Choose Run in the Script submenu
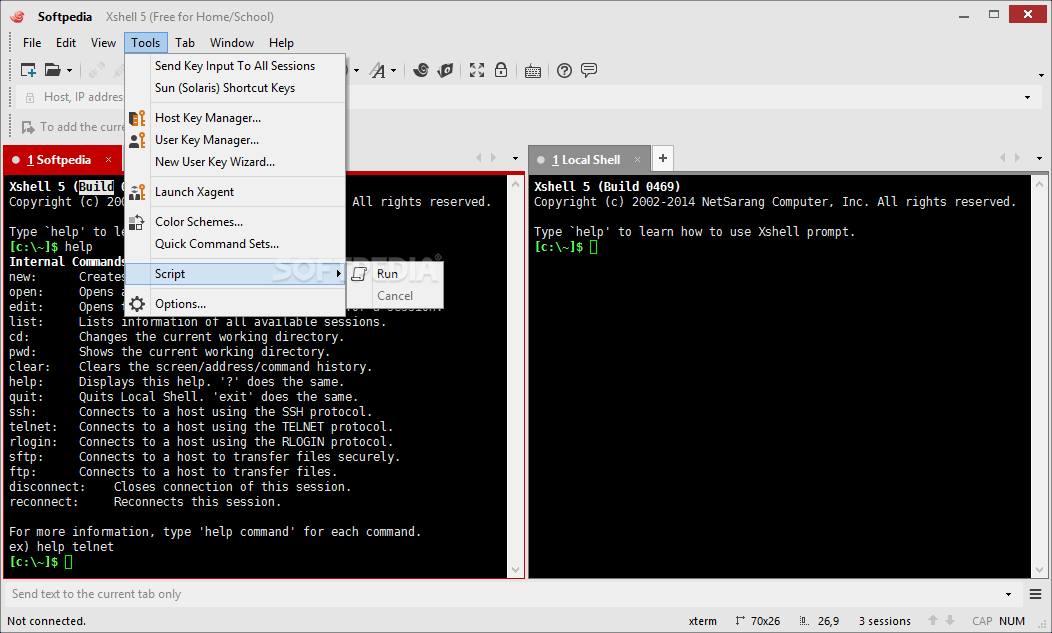The width and height of the screenshot is (1052, 633). point(394,274)
